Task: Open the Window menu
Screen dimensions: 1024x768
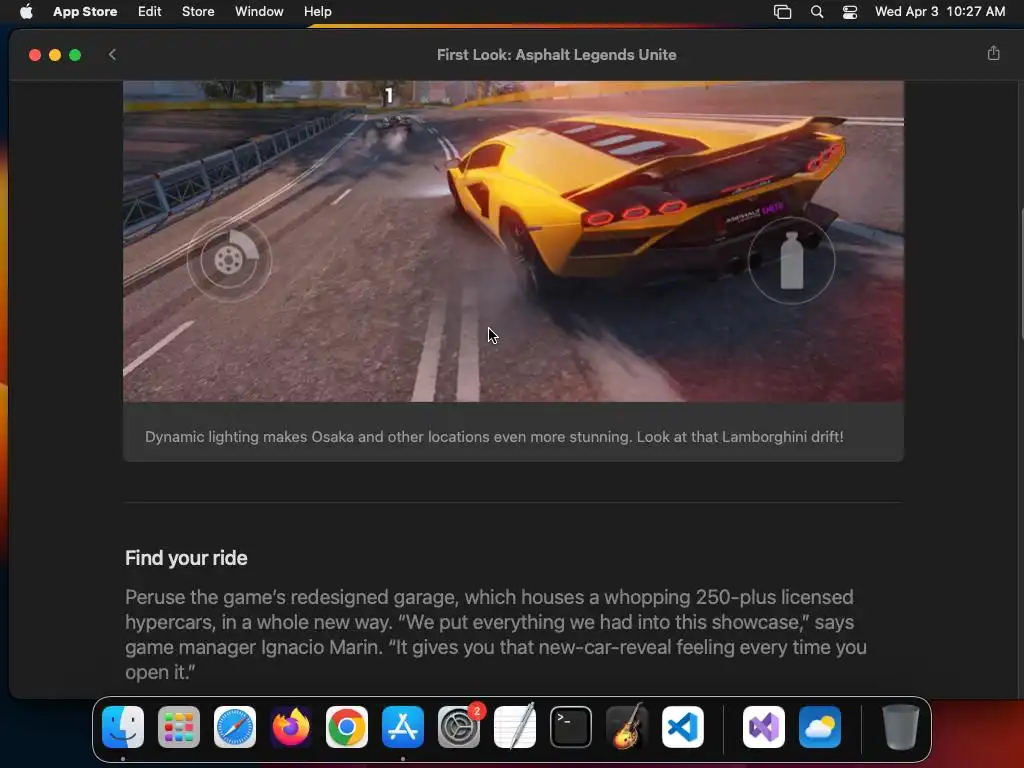Action: tap(259, 12)
